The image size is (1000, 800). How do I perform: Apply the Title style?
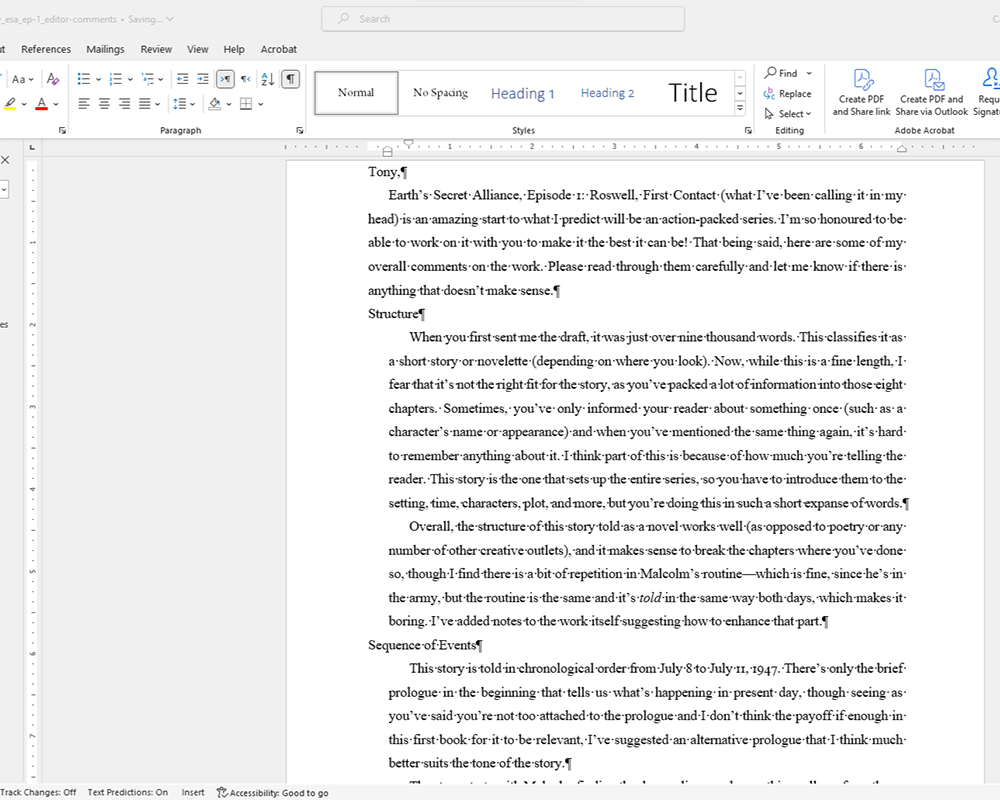click(x=693, y=93)
